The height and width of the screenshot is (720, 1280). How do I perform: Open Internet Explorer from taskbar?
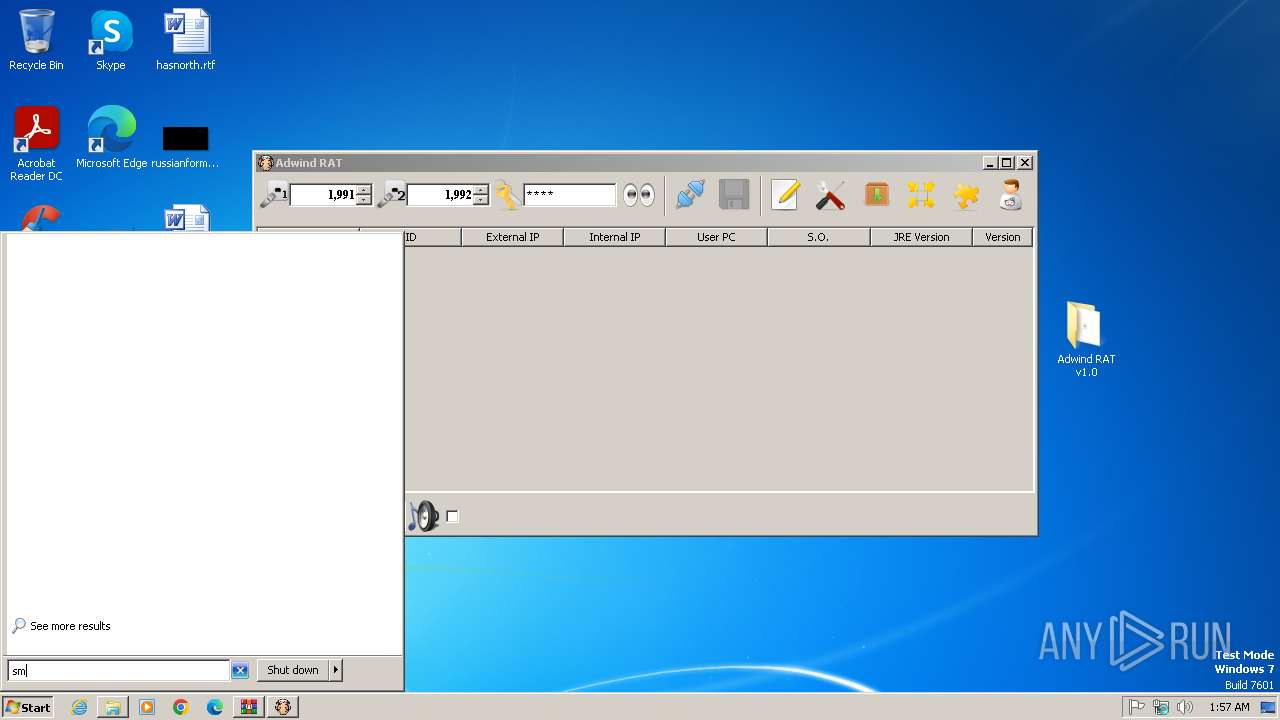(x=79, y=707)
